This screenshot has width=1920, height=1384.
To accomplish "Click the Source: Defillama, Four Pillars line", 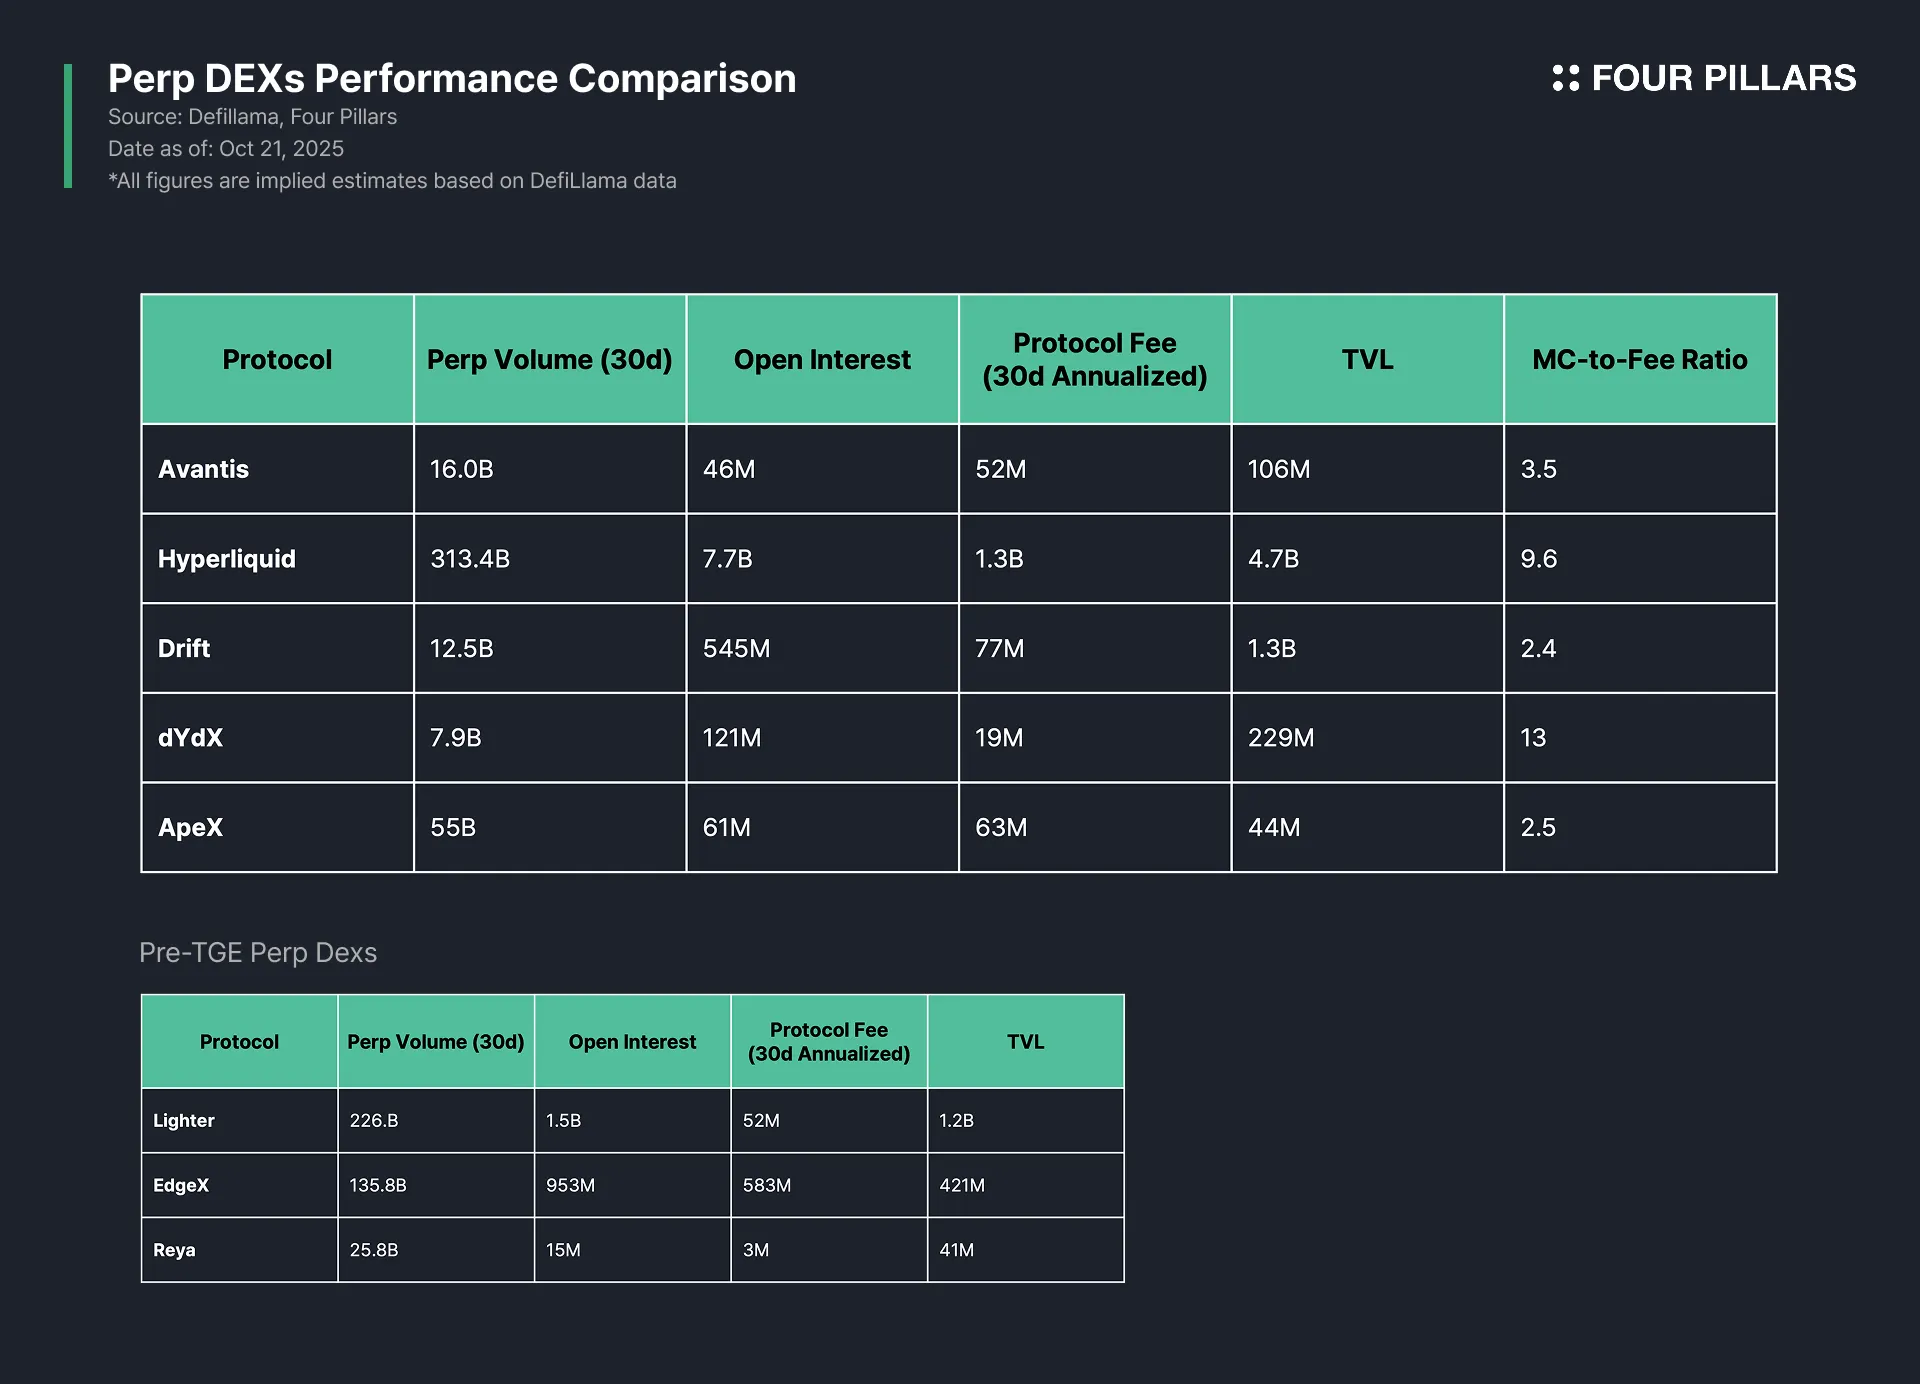I will click(252, 117).
